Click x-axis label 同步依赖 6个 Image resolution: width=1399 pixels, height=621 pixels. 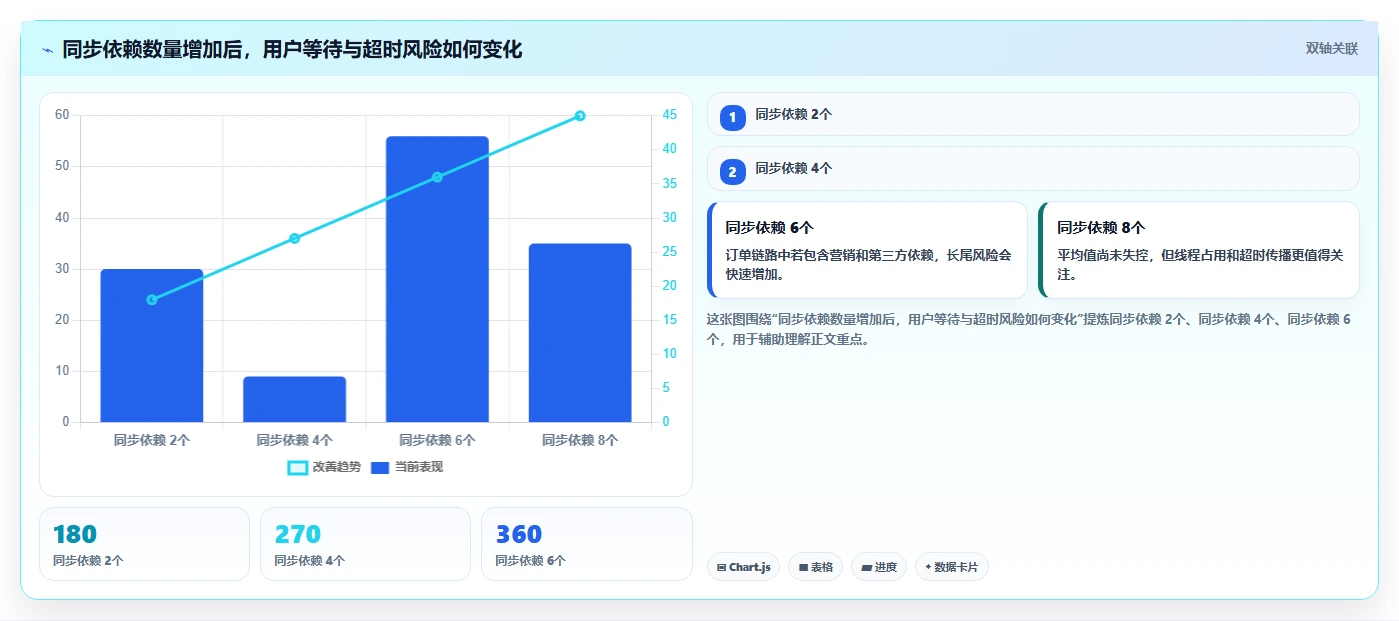(x=437, y=440)
